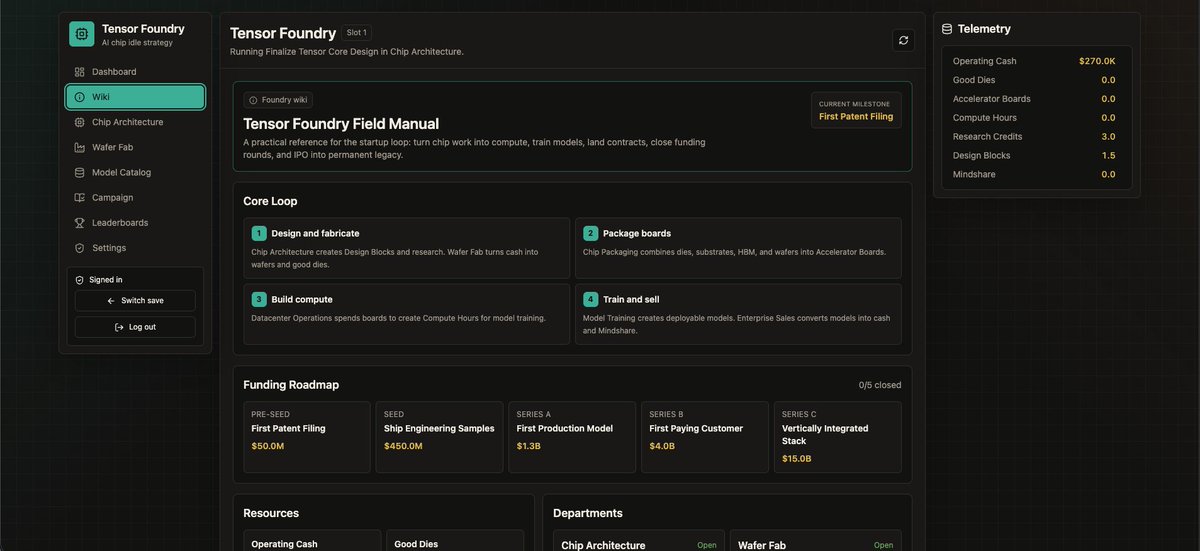Image resolution: width=1200 pixels, height=551 pixels.
Task: Click the Chip Architecture department card
Action: tap(641, 541)
